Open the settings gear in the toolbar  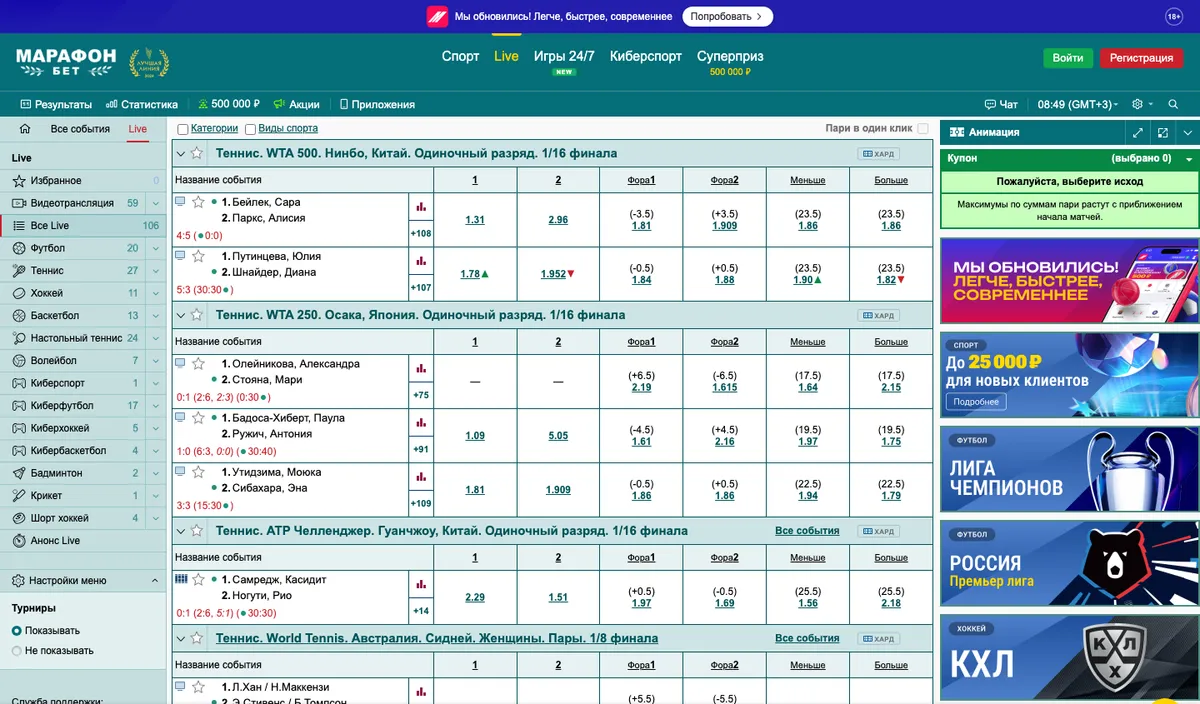pos(1137,104)
